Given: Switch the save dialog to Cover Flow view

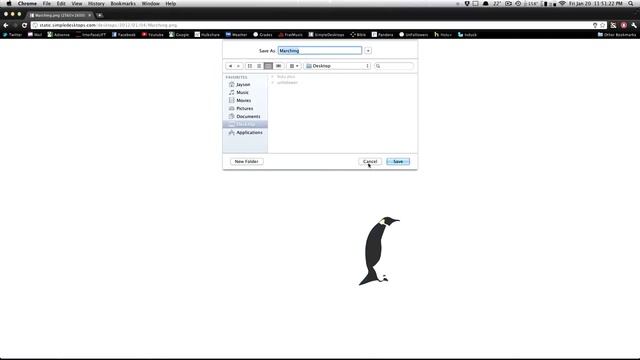Looking at the screenshot, I should tap(278, 66).
